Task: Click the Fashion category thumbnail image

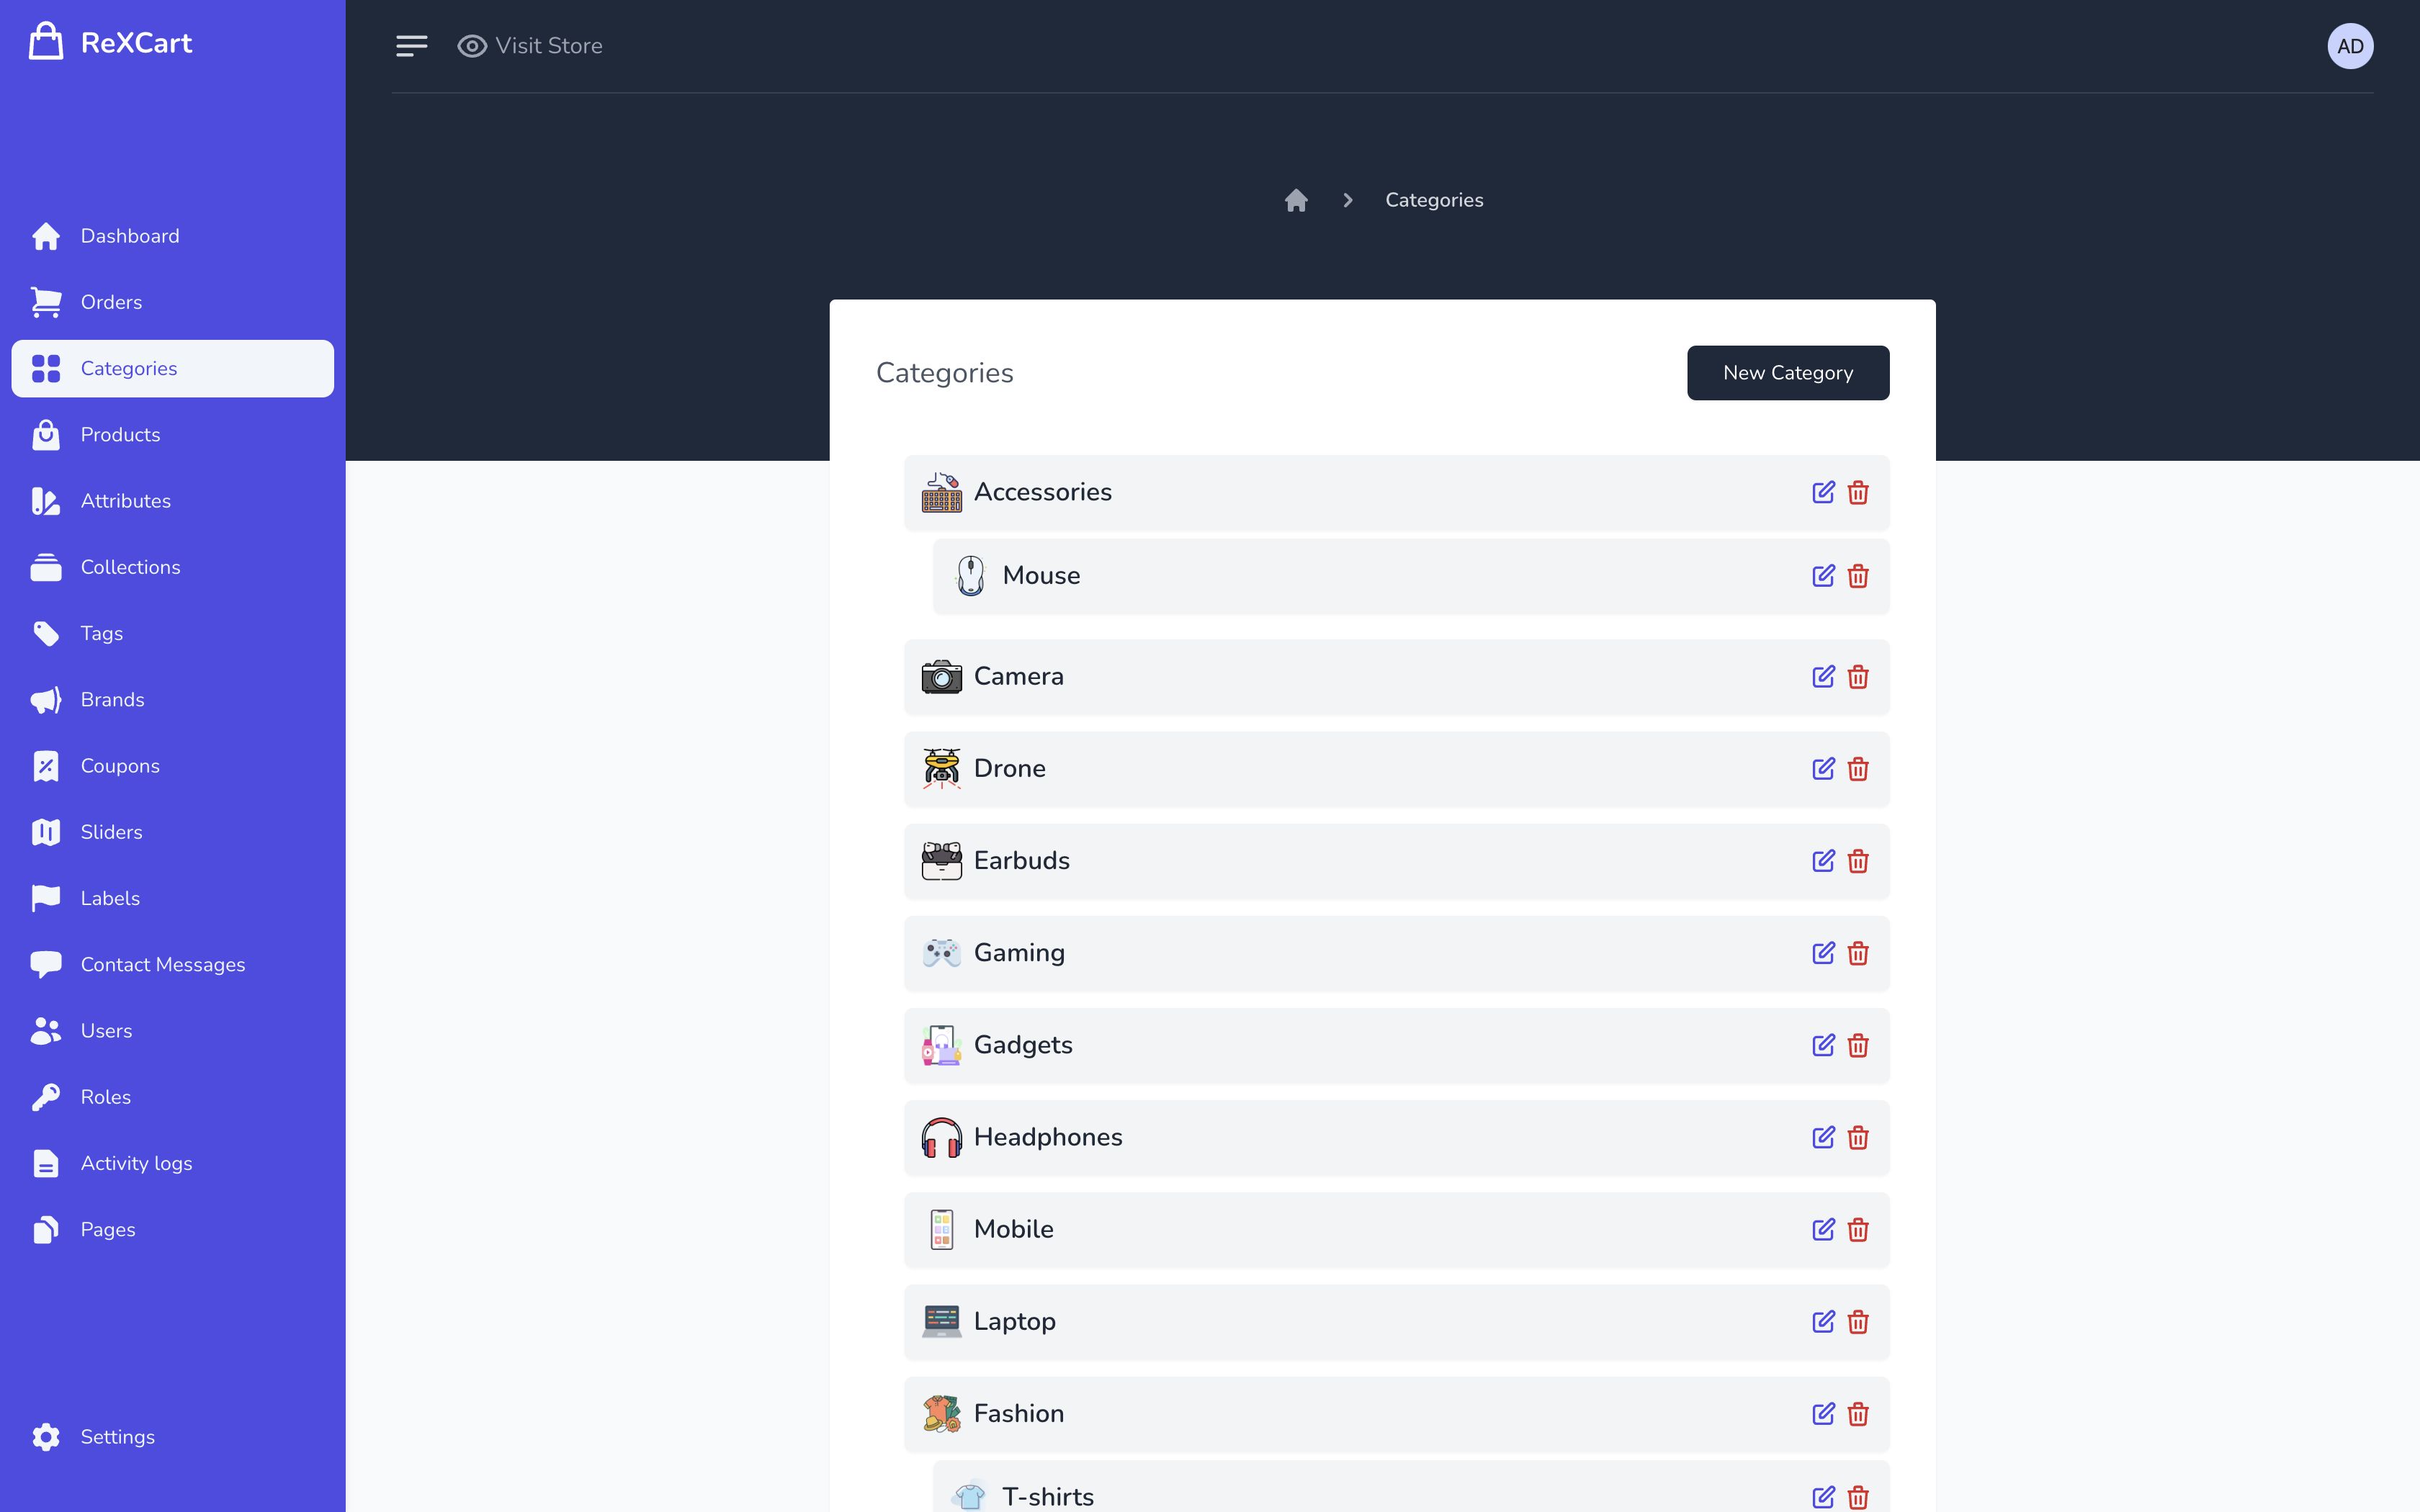Action: 941,1414
